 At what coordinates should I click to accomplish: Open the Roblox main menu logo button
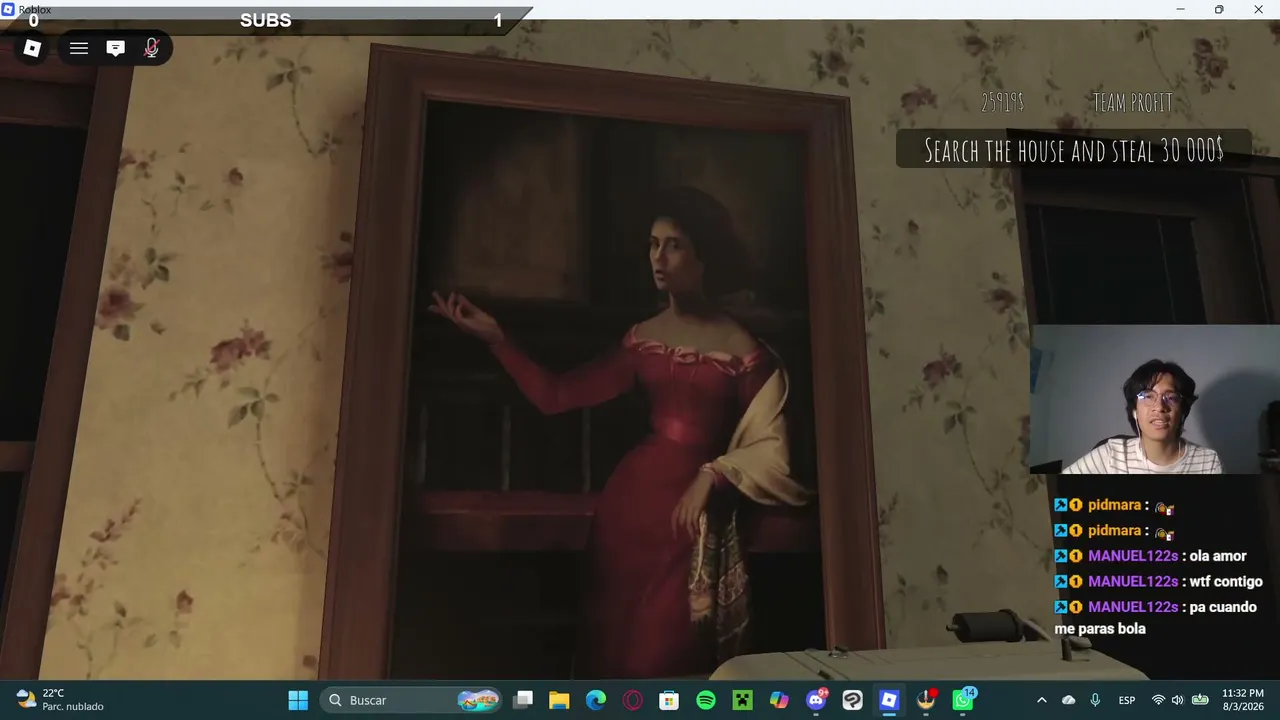(32, 48)
